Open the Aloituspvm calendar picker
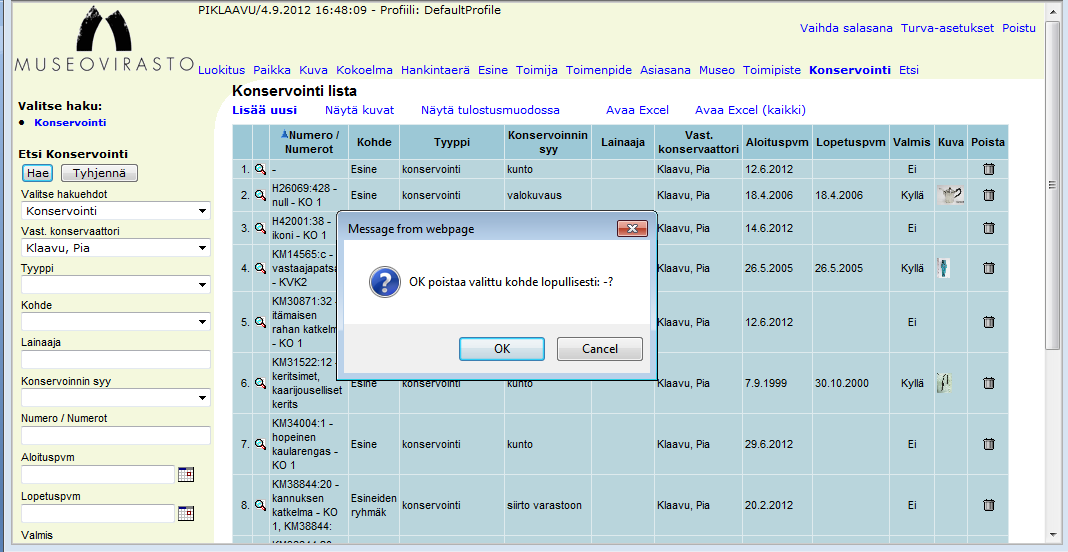 tap(186, 474)
